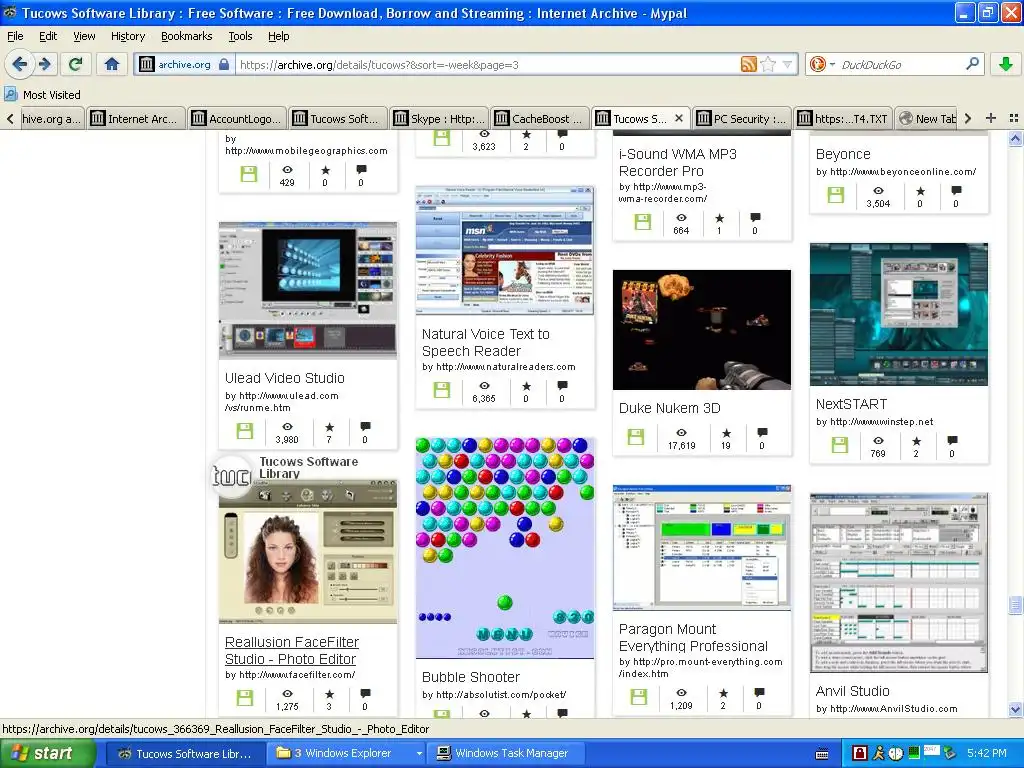1024x768 pixels.
Task: Open the address bar history dropdown
Action: (x=787, y=64)
